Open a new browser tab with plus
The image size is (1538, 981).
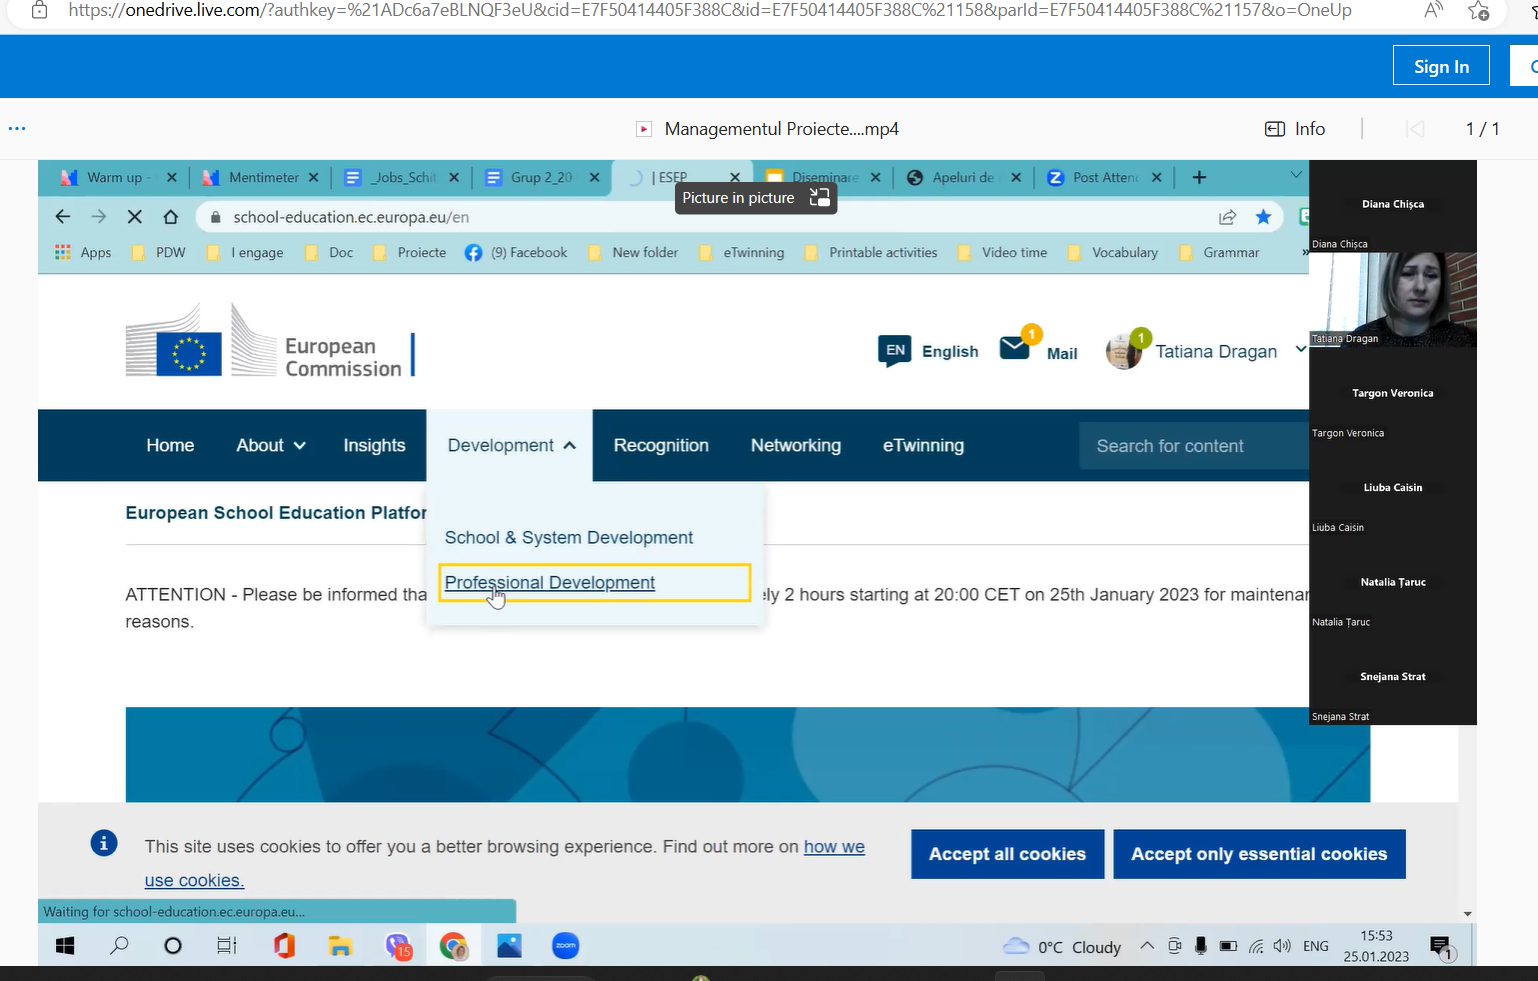point(1199,177)
